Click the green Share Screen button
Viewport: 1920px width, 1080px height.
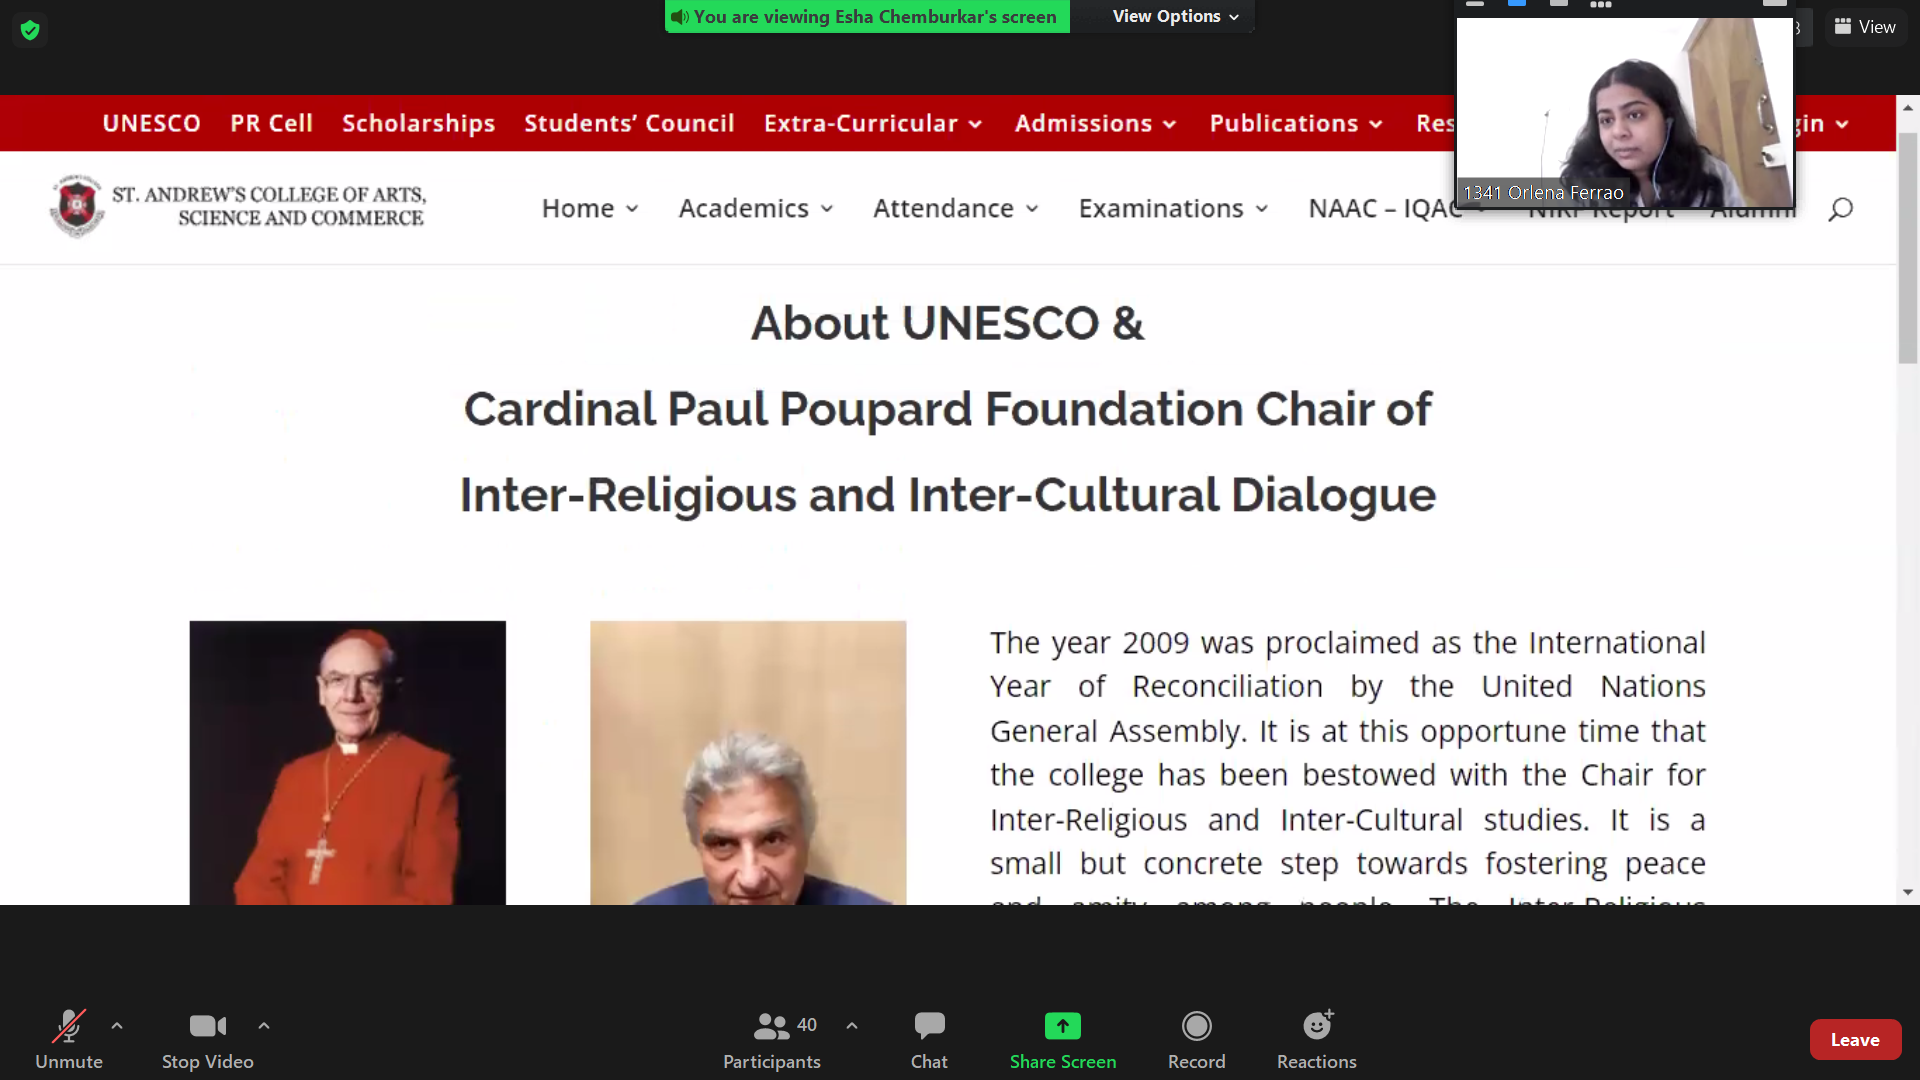coord(1063,1040)
